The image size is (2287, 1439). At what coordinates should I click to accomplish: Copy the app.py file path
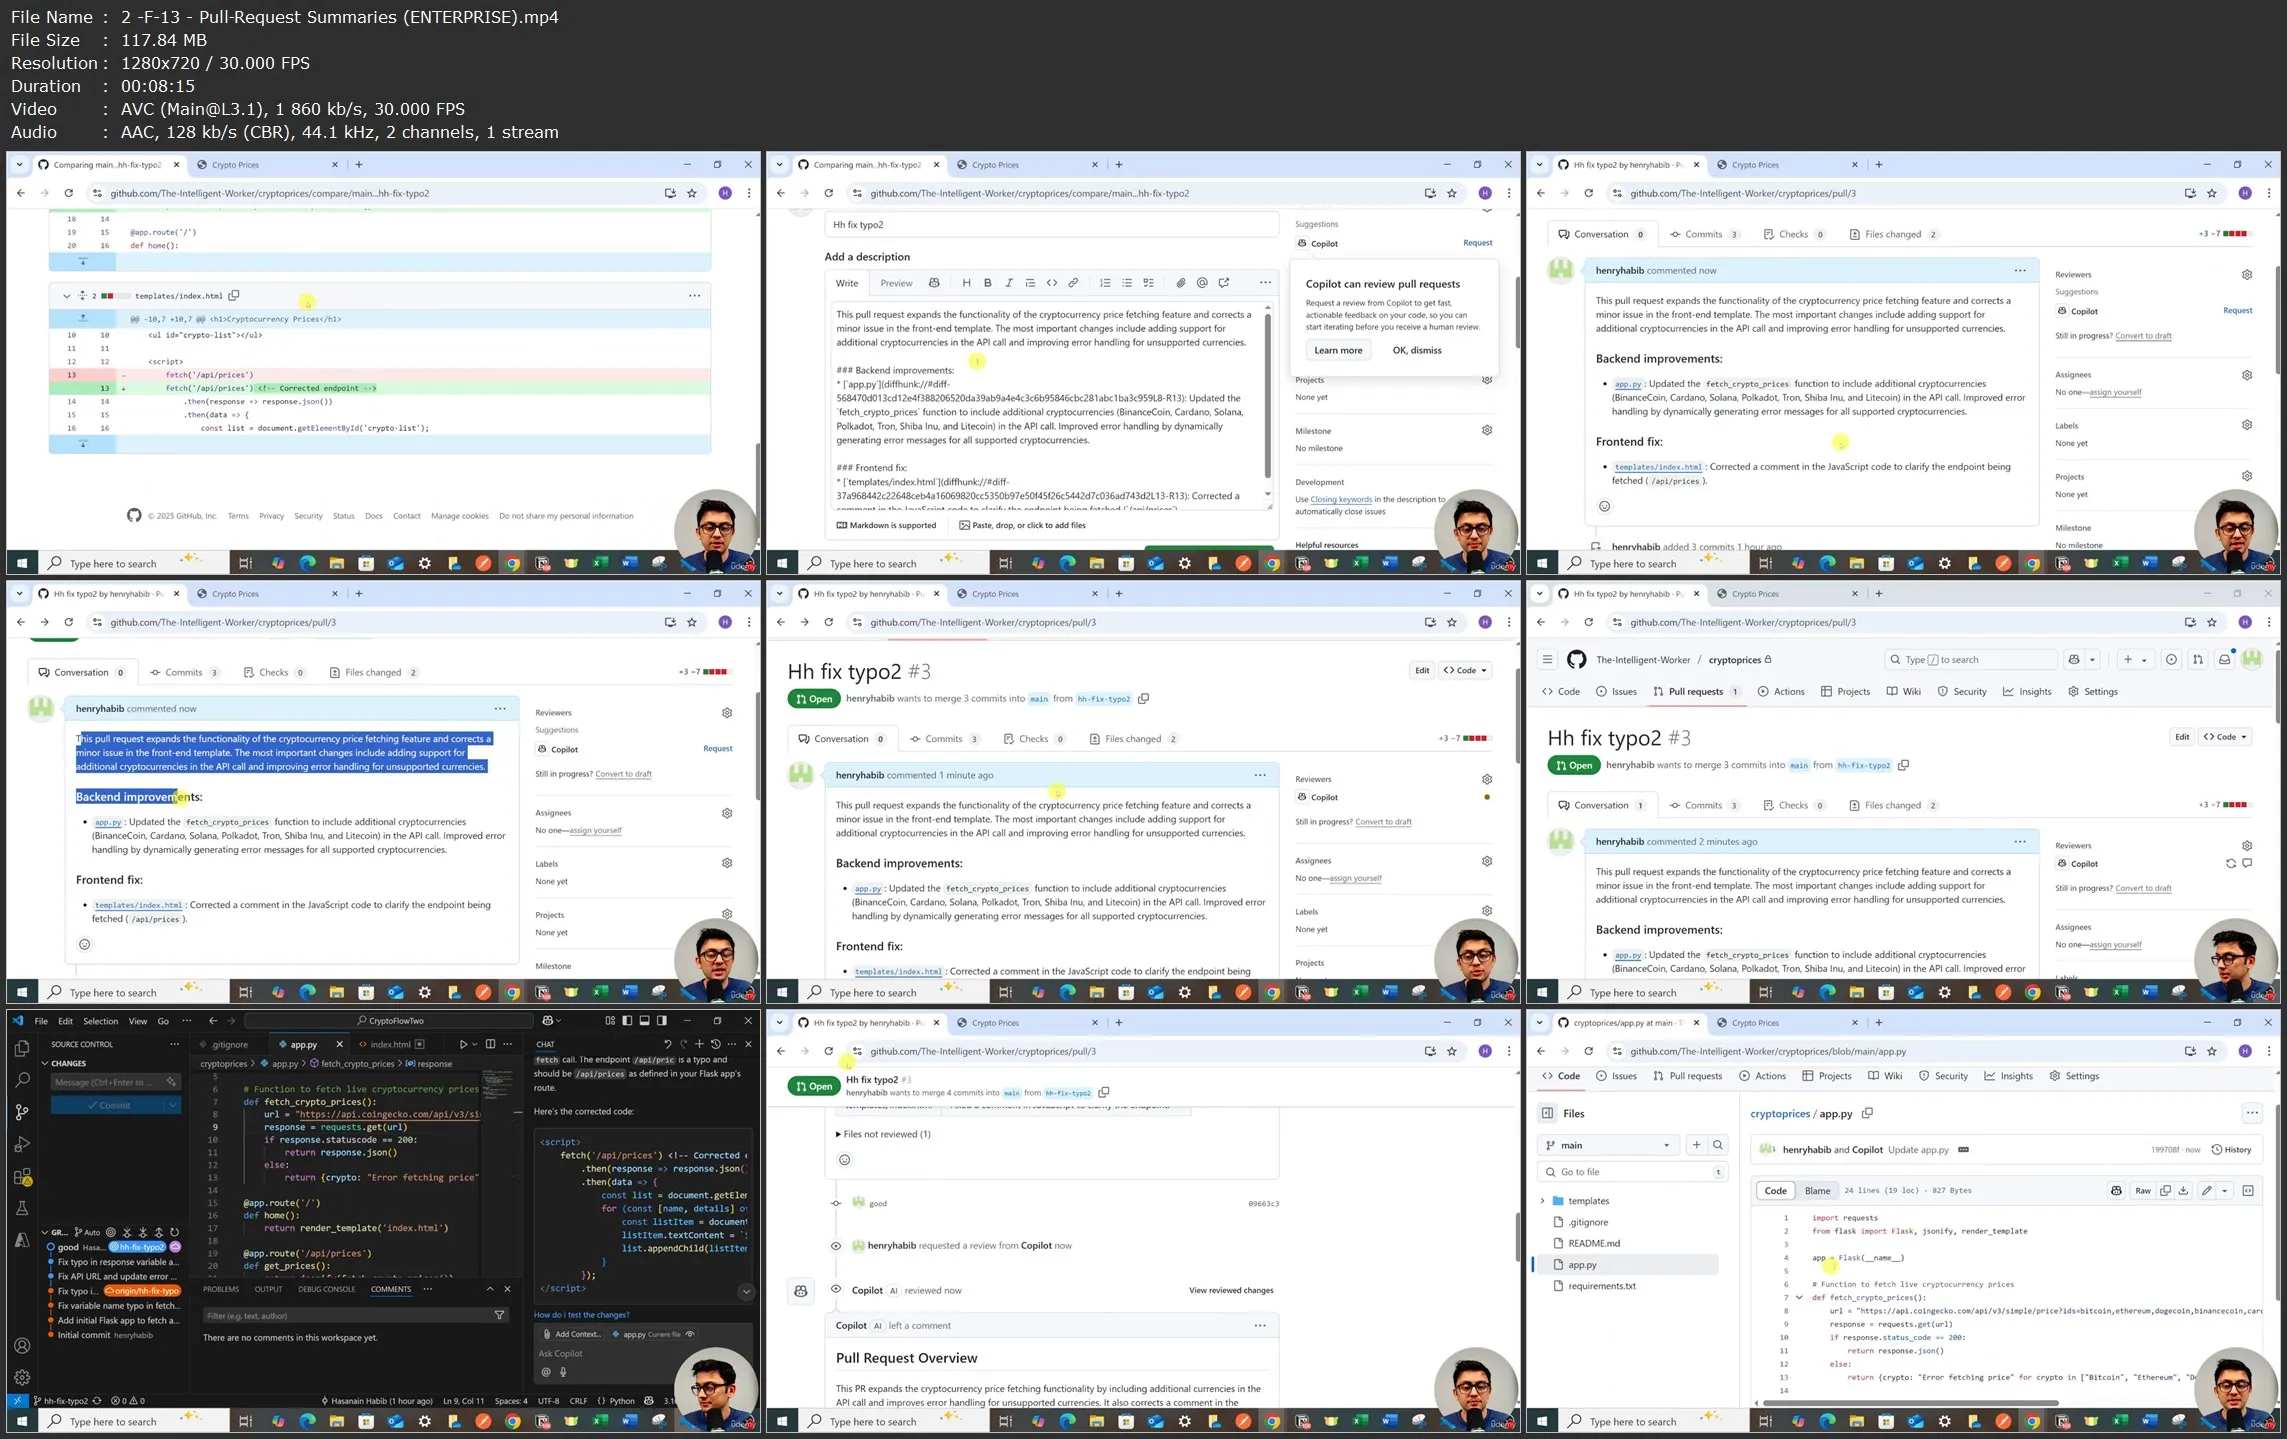point(1867,1113)
